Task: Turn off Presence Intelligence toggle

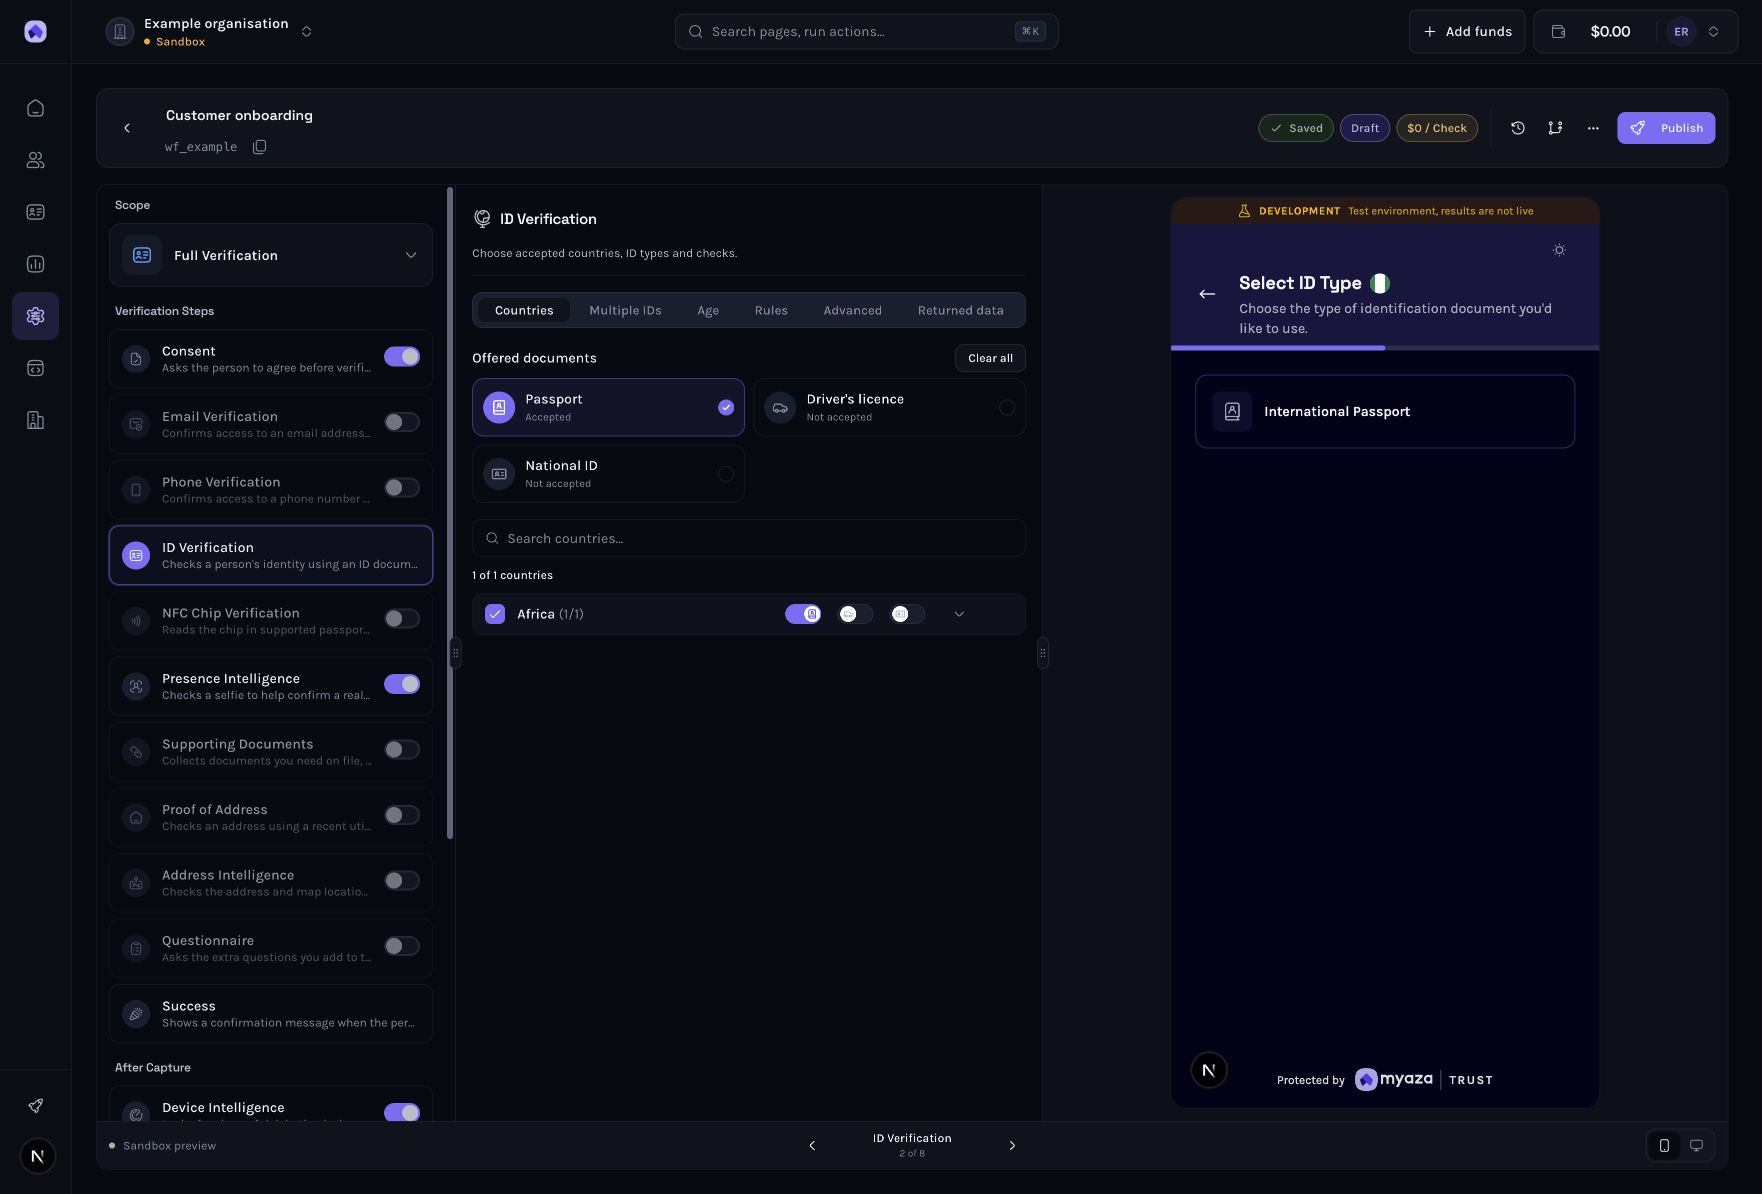Action: pos(402,684)
